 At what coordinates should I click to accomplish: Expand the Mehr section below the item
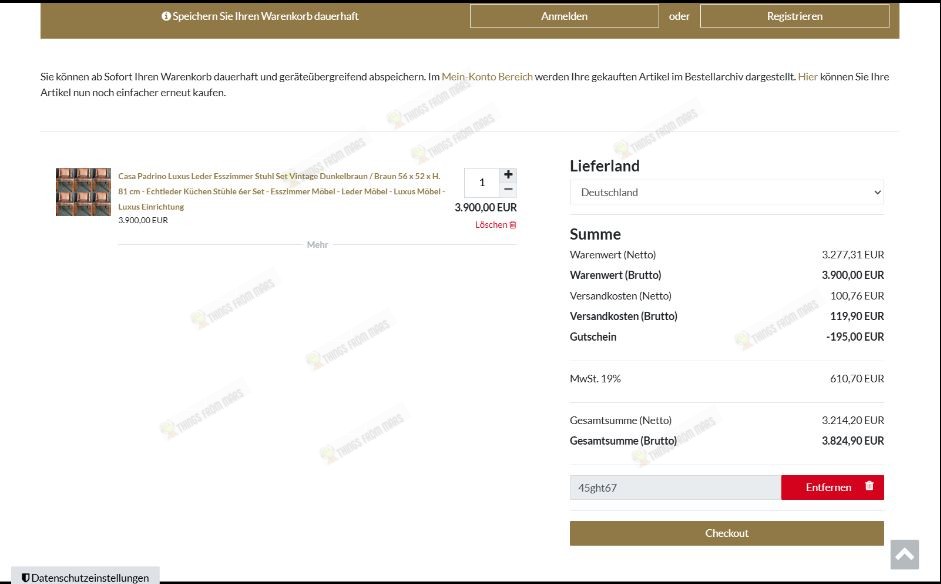tap(317, 244)
